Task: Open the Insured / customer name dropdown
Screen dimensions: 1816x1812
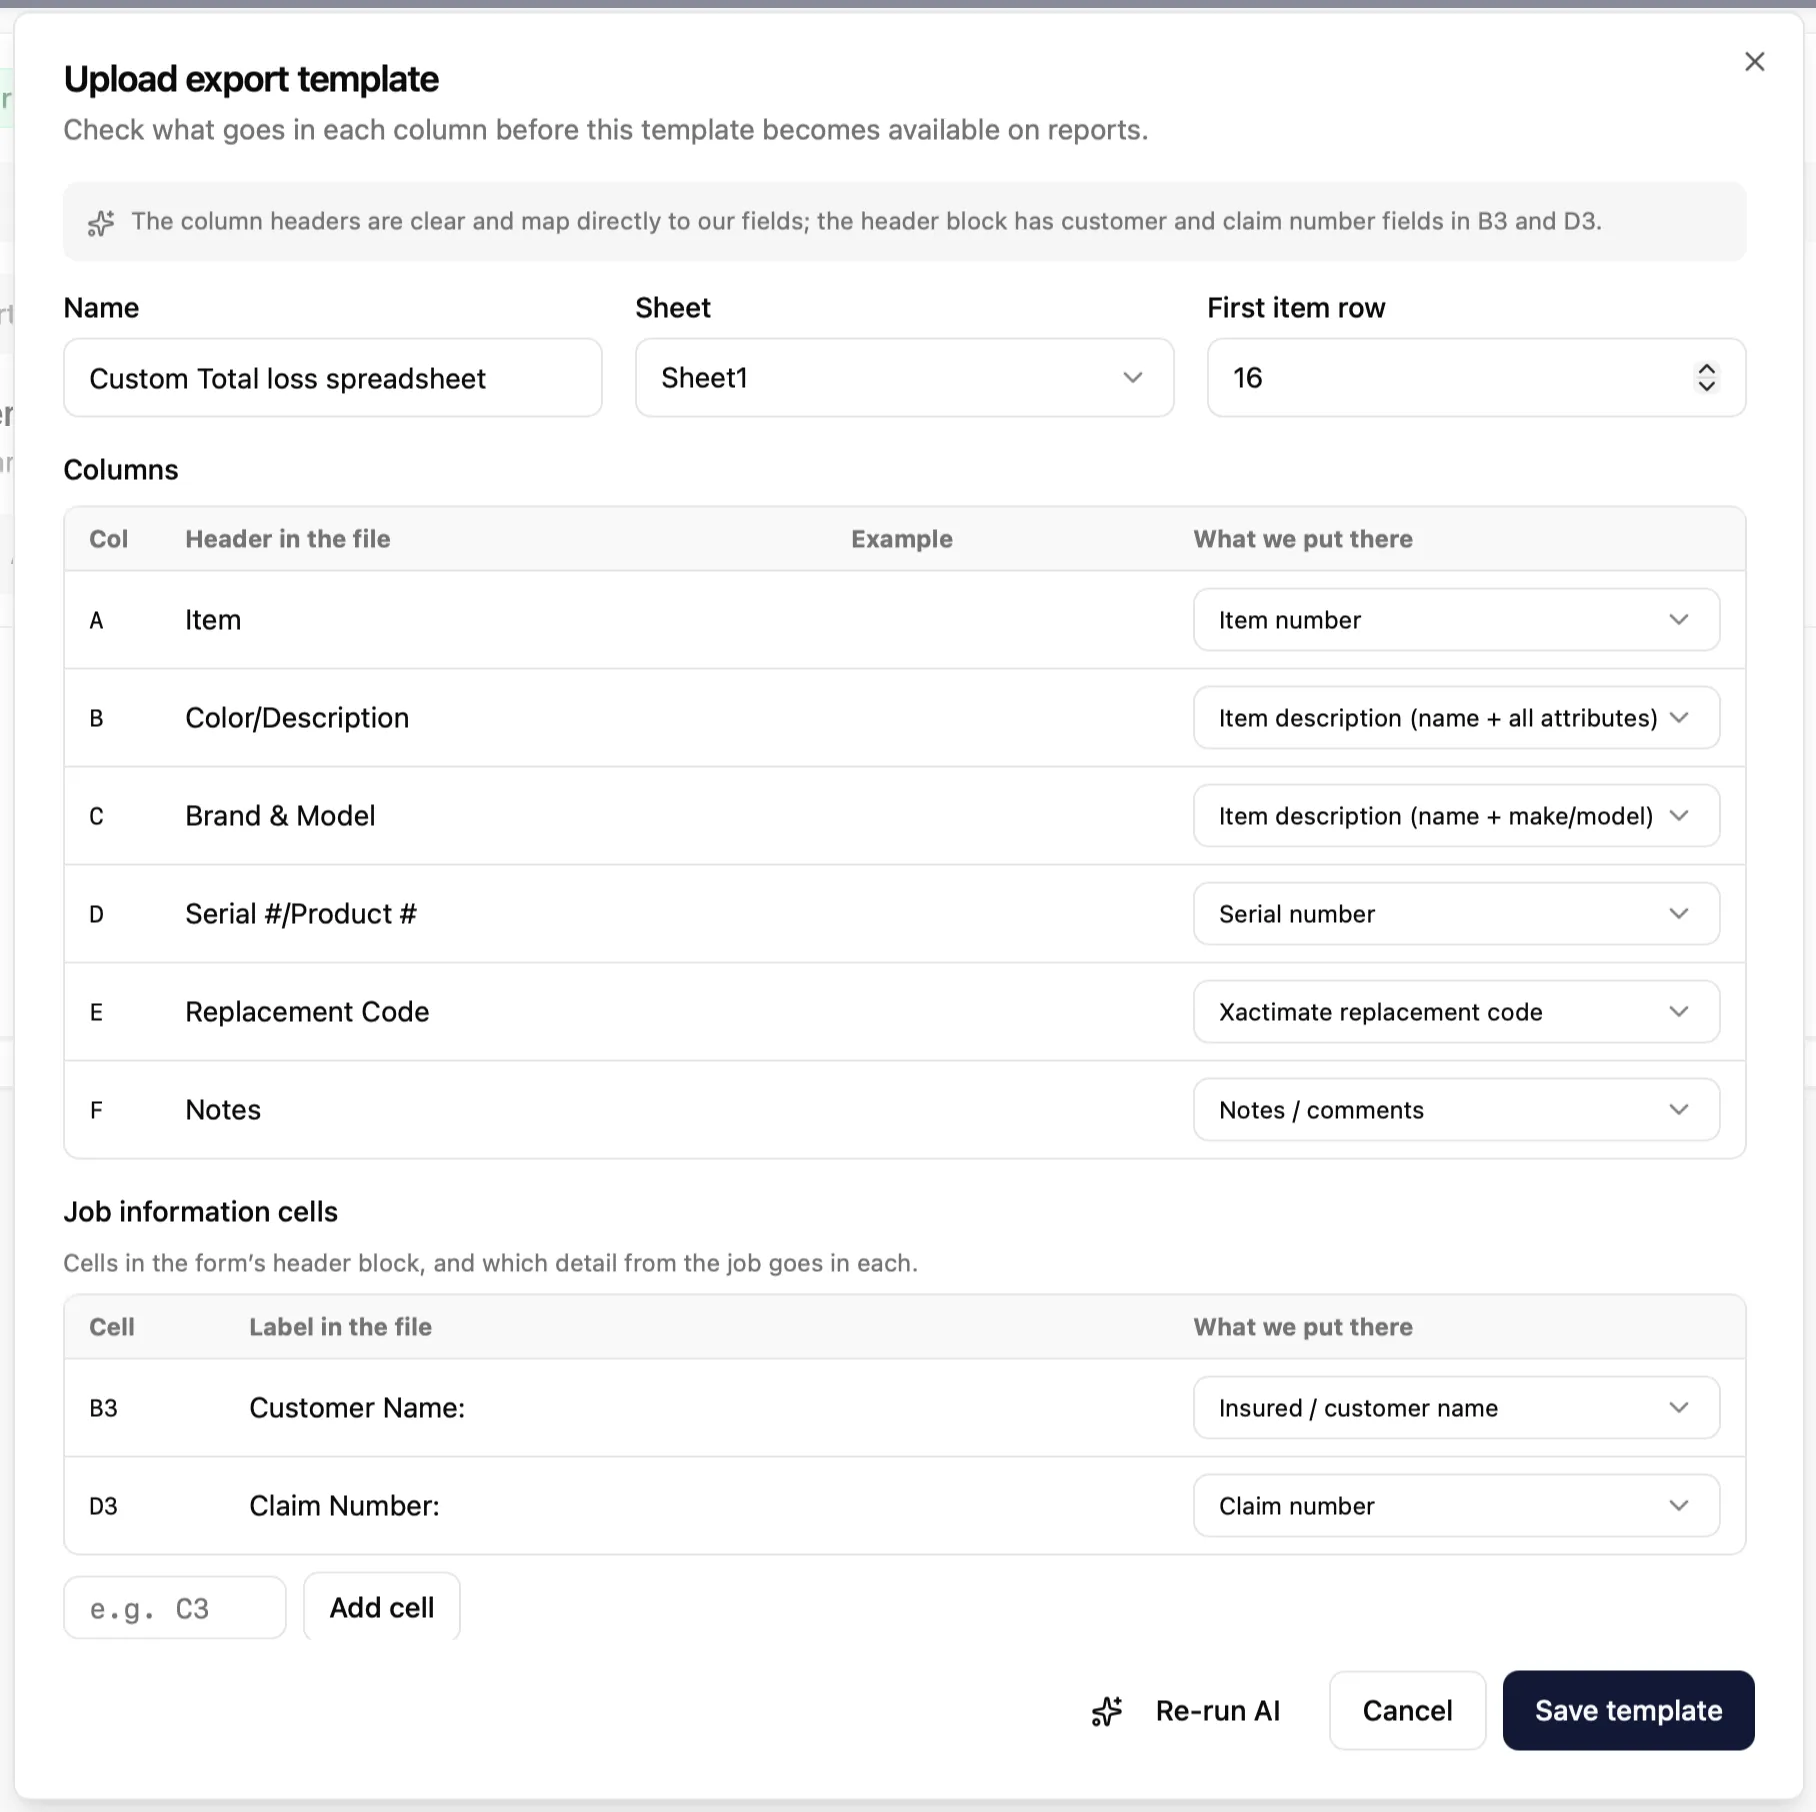Action: click(x=1456, y=1408)
